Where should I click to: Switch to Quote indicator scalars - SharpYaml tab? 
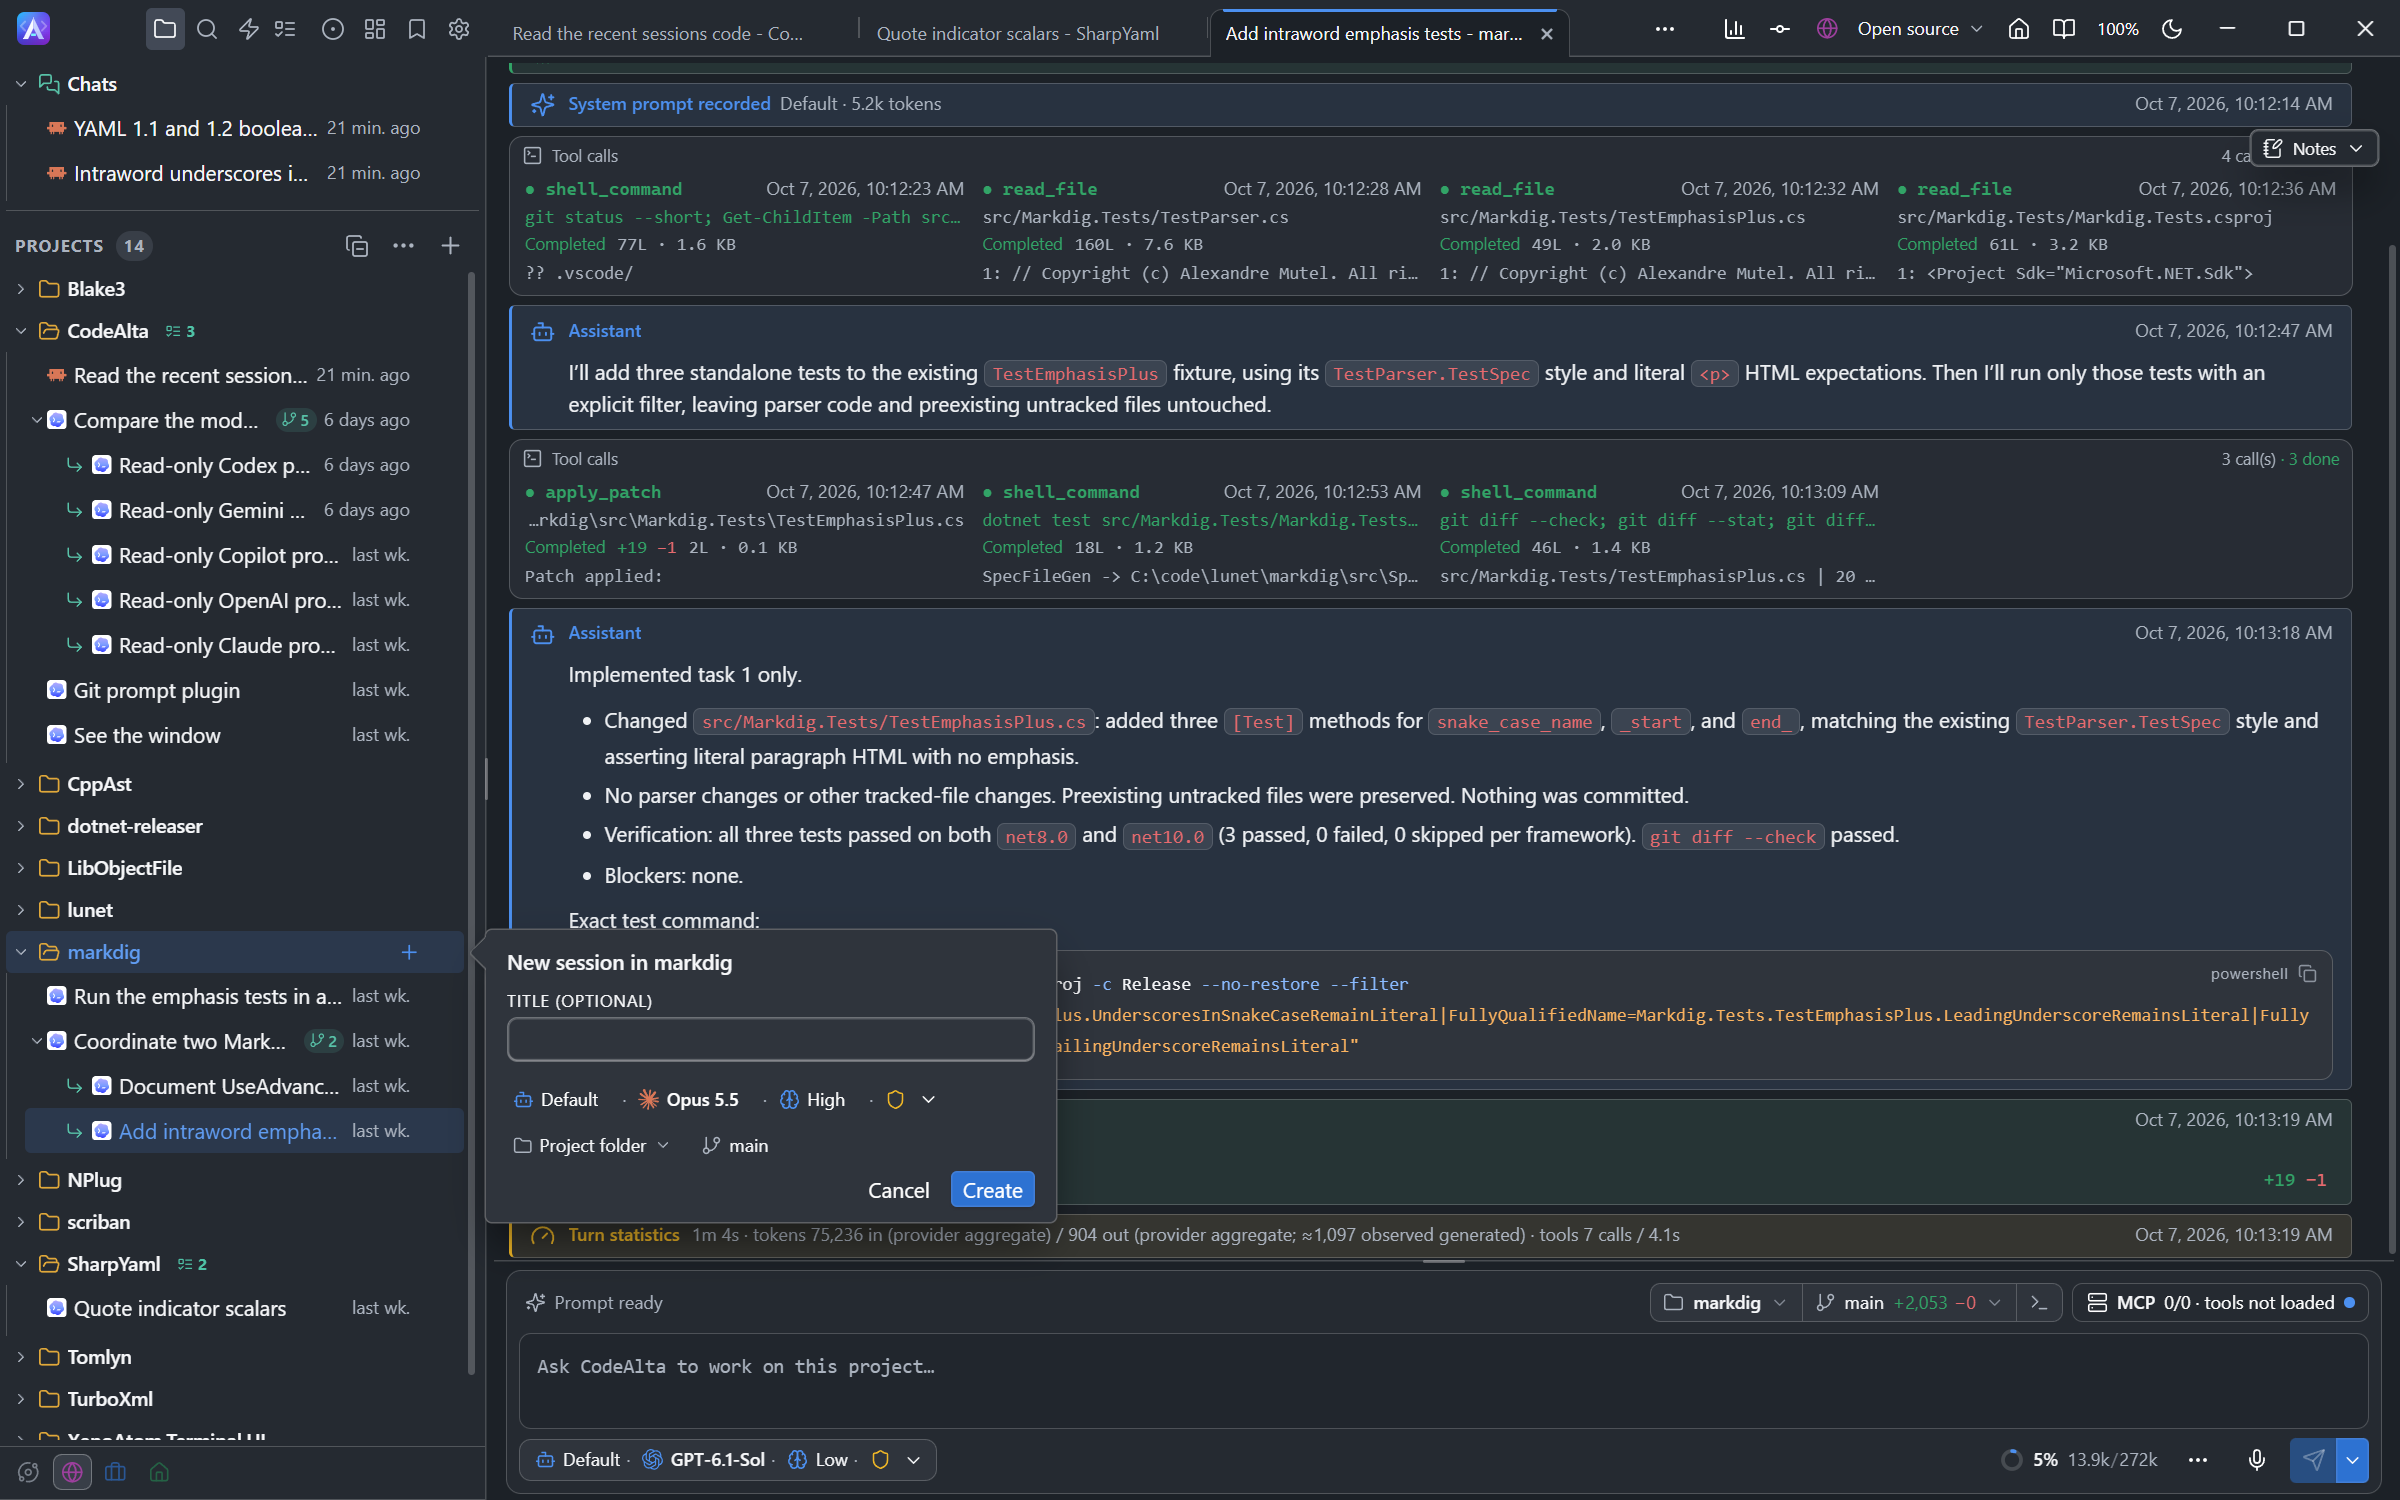tap(1018, 34)
